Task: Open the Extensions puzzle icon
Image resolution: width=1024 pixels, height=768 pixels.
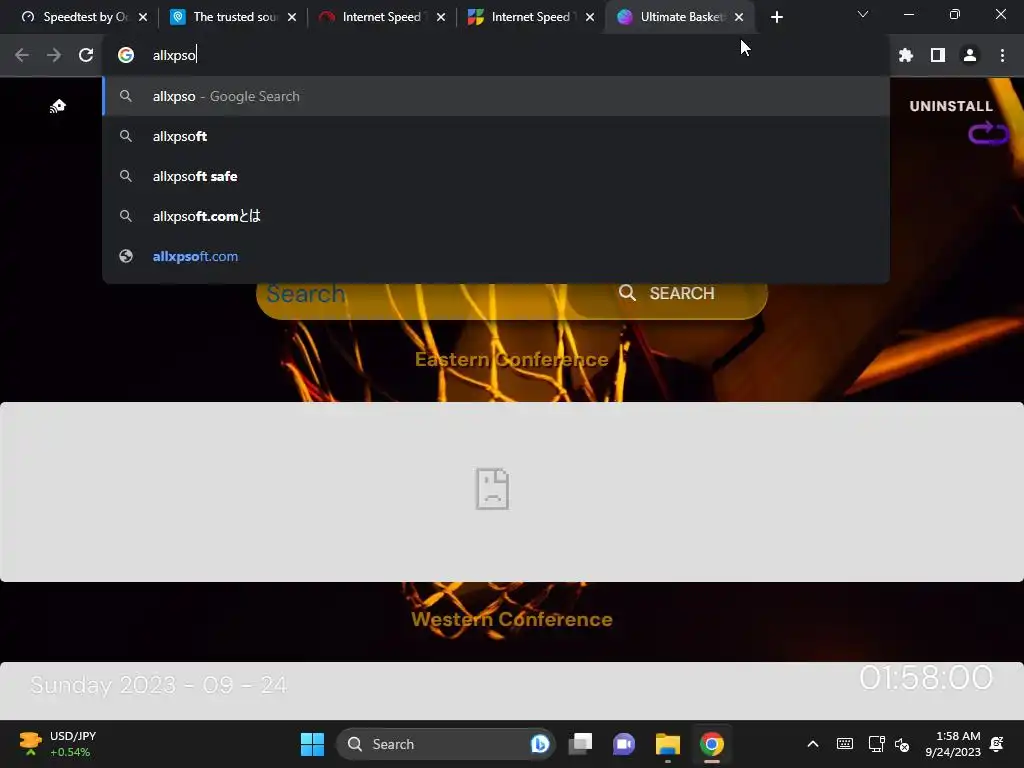Action: click(x=906, y=56)
